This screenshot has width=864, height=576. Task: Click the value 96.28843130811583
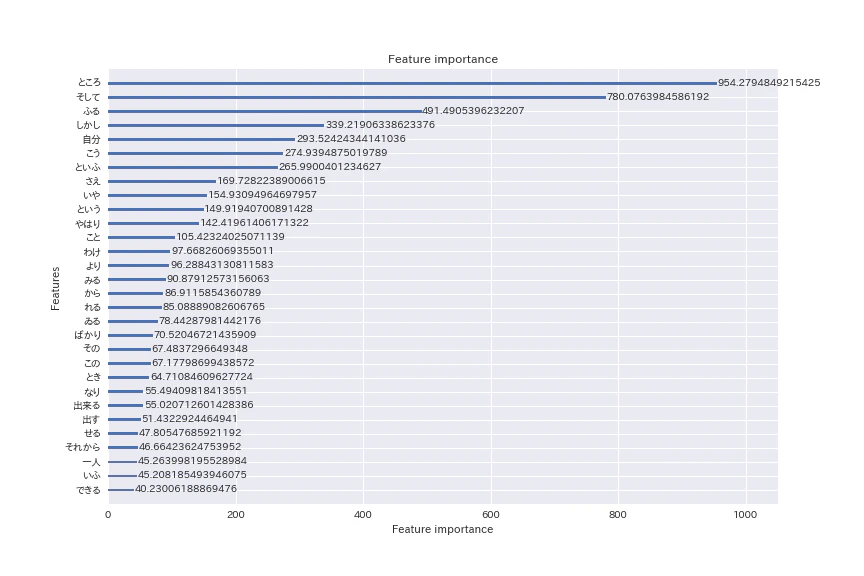pyautogui.click(x=222, y=265)
